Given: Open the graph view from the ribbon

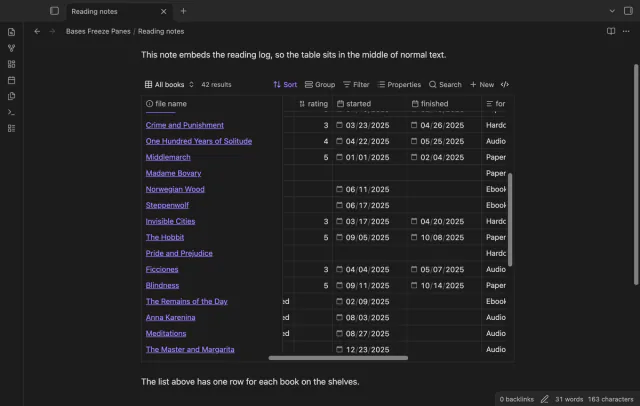Looking at the screenshot, I should [x=11, y=48].
